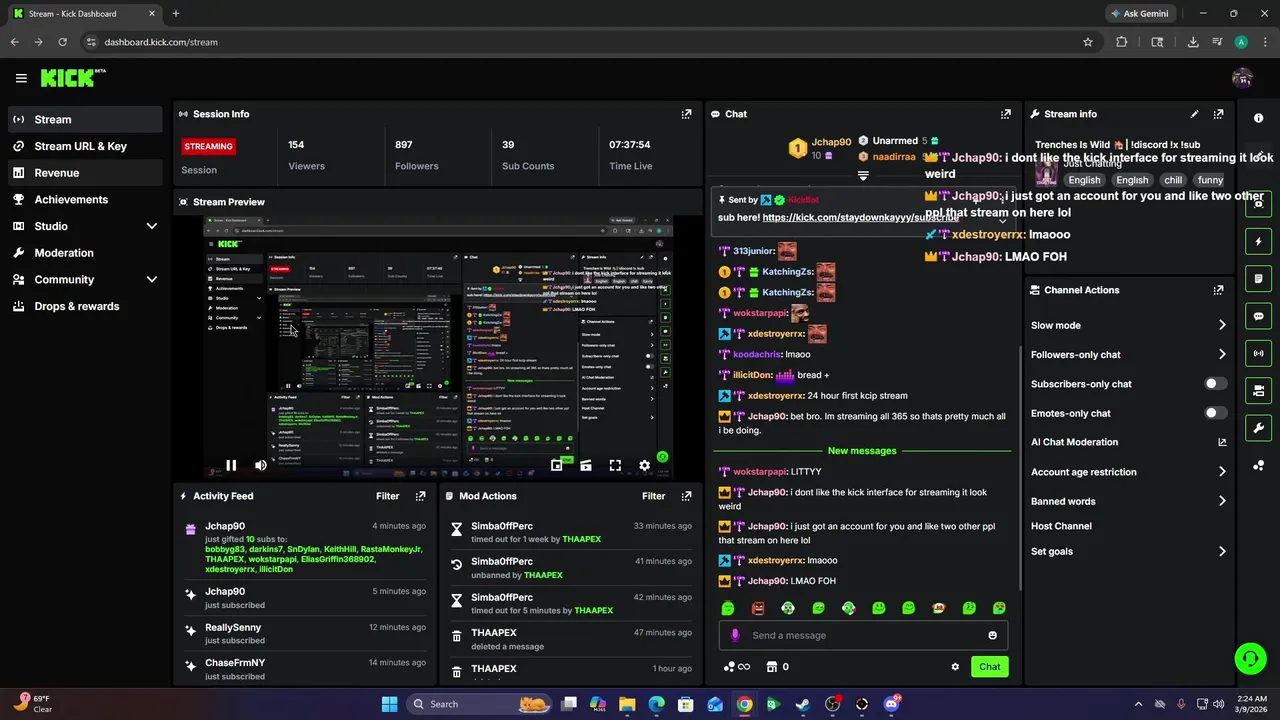
Task: Pop out the Chat panel
Action: [1006, 114]
